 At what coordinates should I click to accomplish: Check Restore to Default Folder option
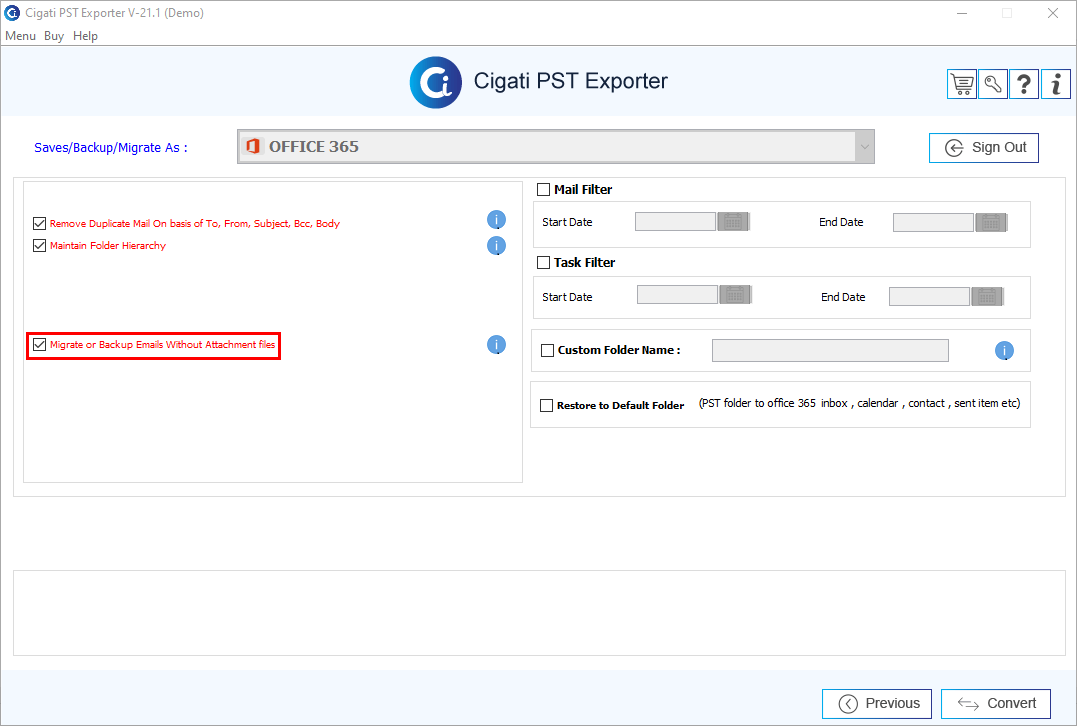tap(546, 405)
